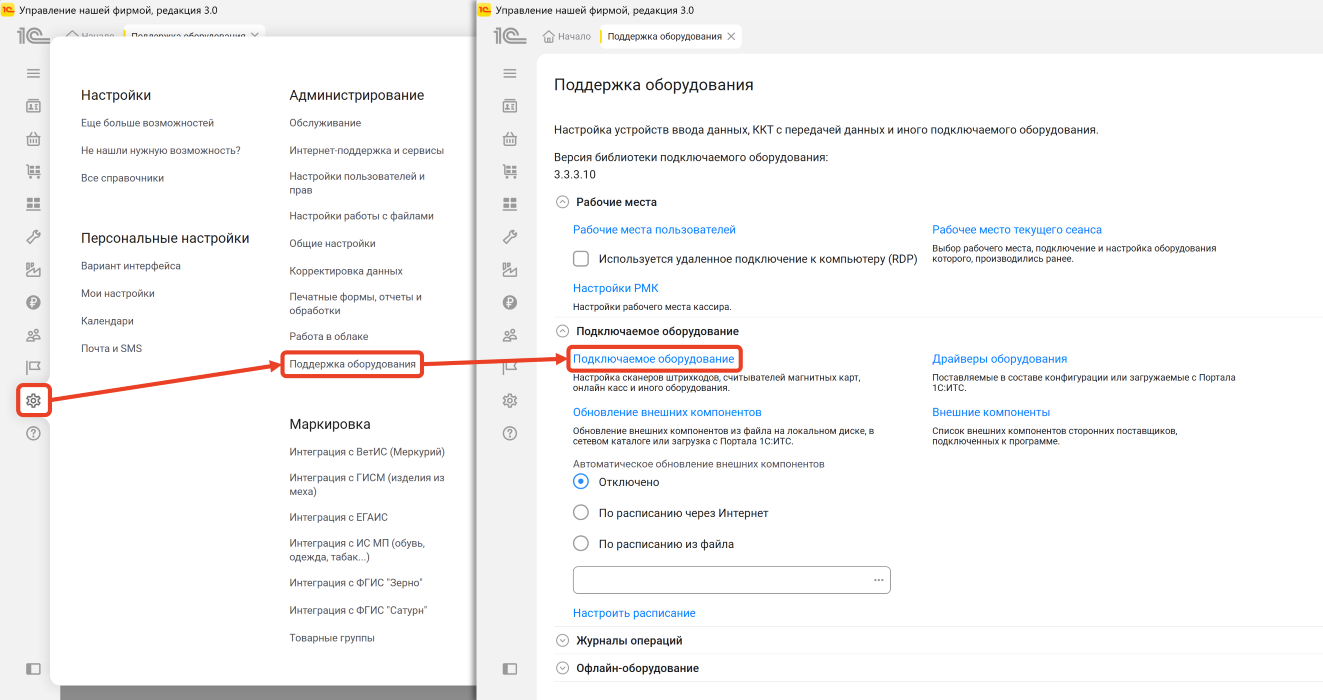Open the wrench works section in right window
The height and width of the screenshot is (700, 1323).
pyautogui.click(x=510, y=237)
